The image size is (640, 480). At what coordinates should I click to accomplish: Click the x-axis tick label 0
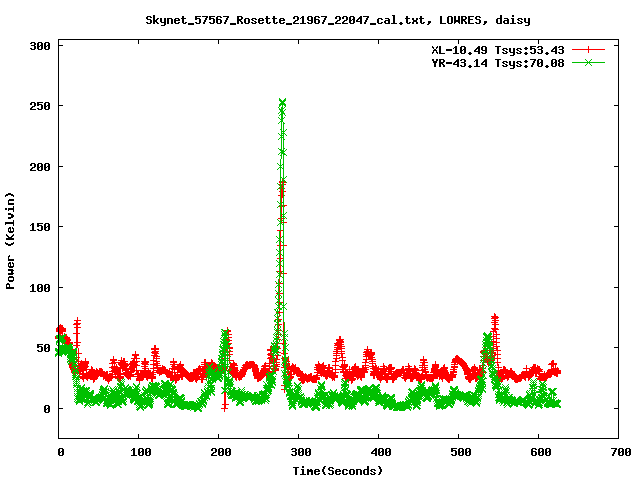tap(60, 452)
